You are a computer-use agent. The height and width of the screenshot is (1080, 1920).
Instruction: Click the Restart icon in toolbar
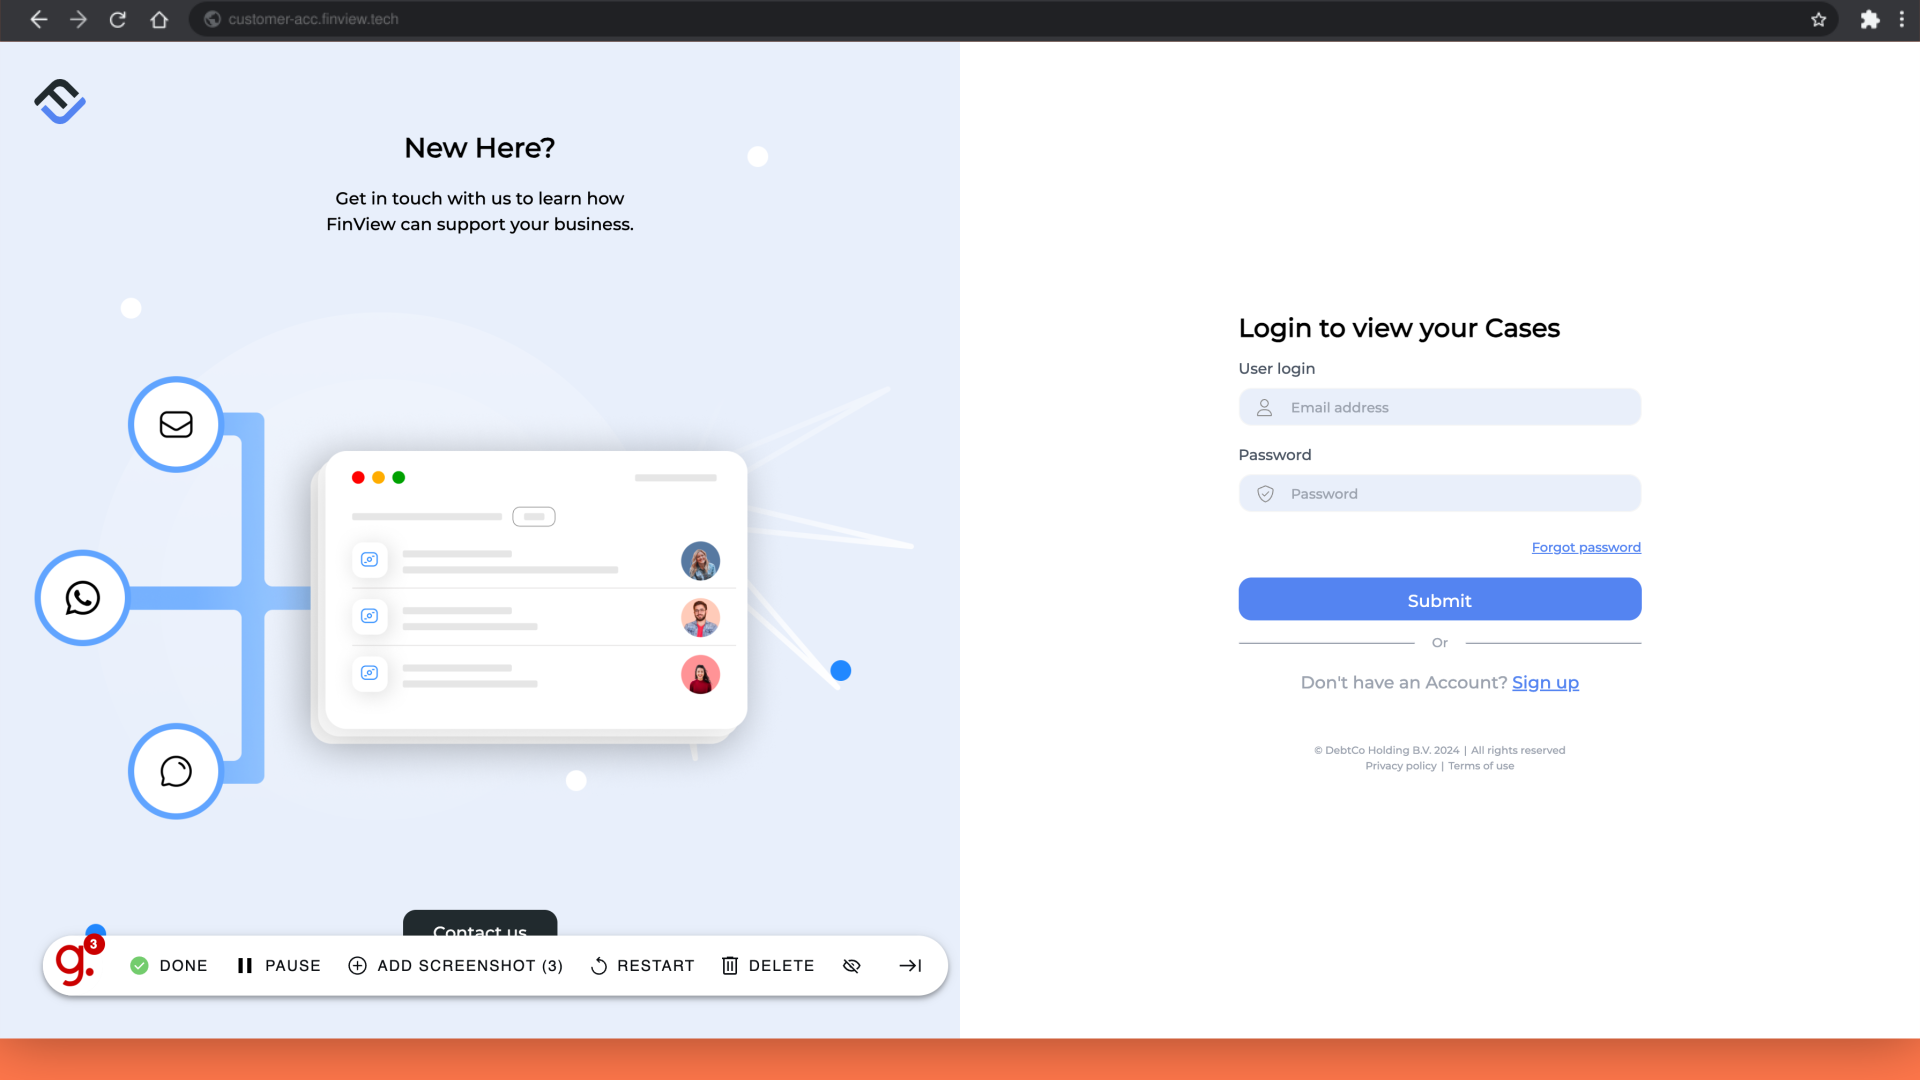point(600,964)
